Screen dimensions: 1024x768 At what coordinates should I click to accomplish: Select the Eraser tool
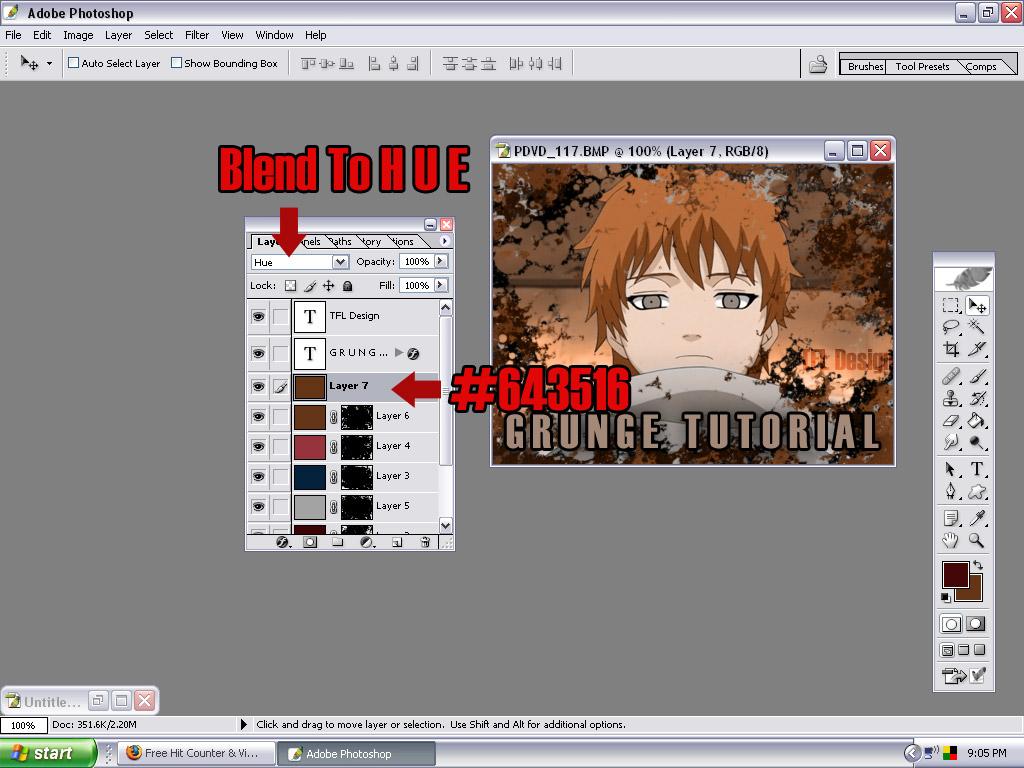(951, 421)
